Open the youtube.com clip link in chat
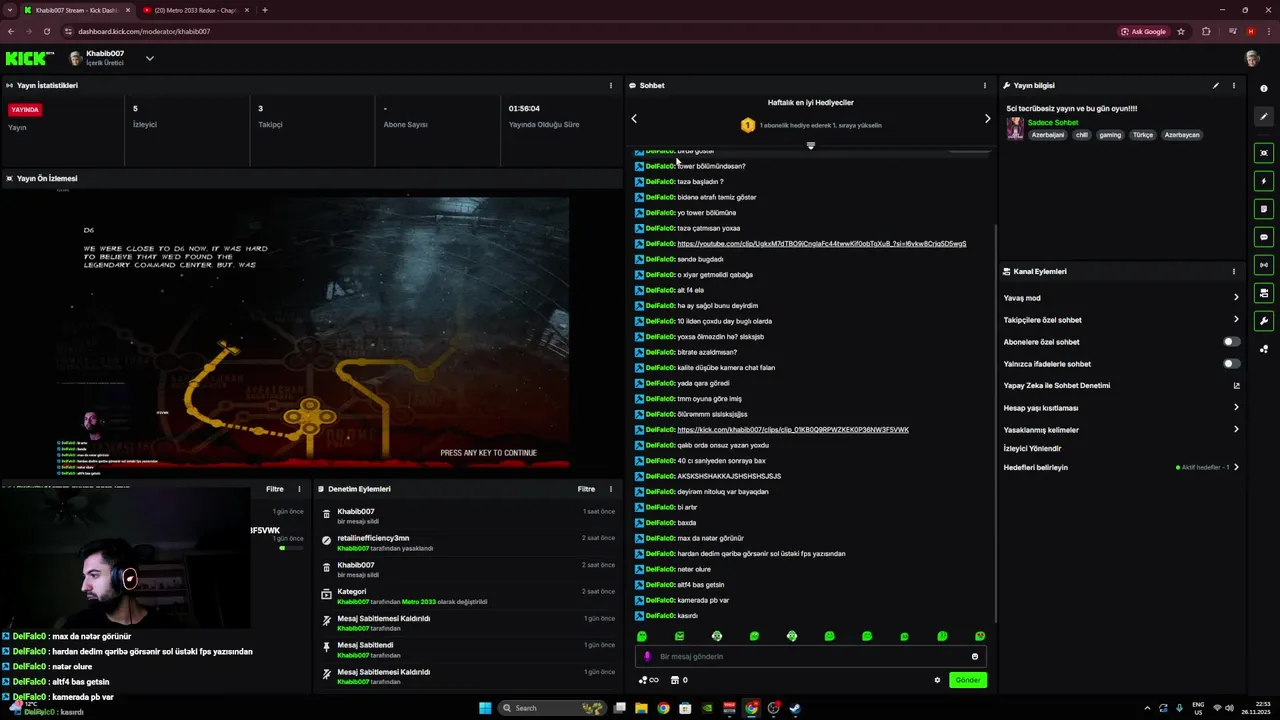The image size is (1280, 720). (821, 244)
